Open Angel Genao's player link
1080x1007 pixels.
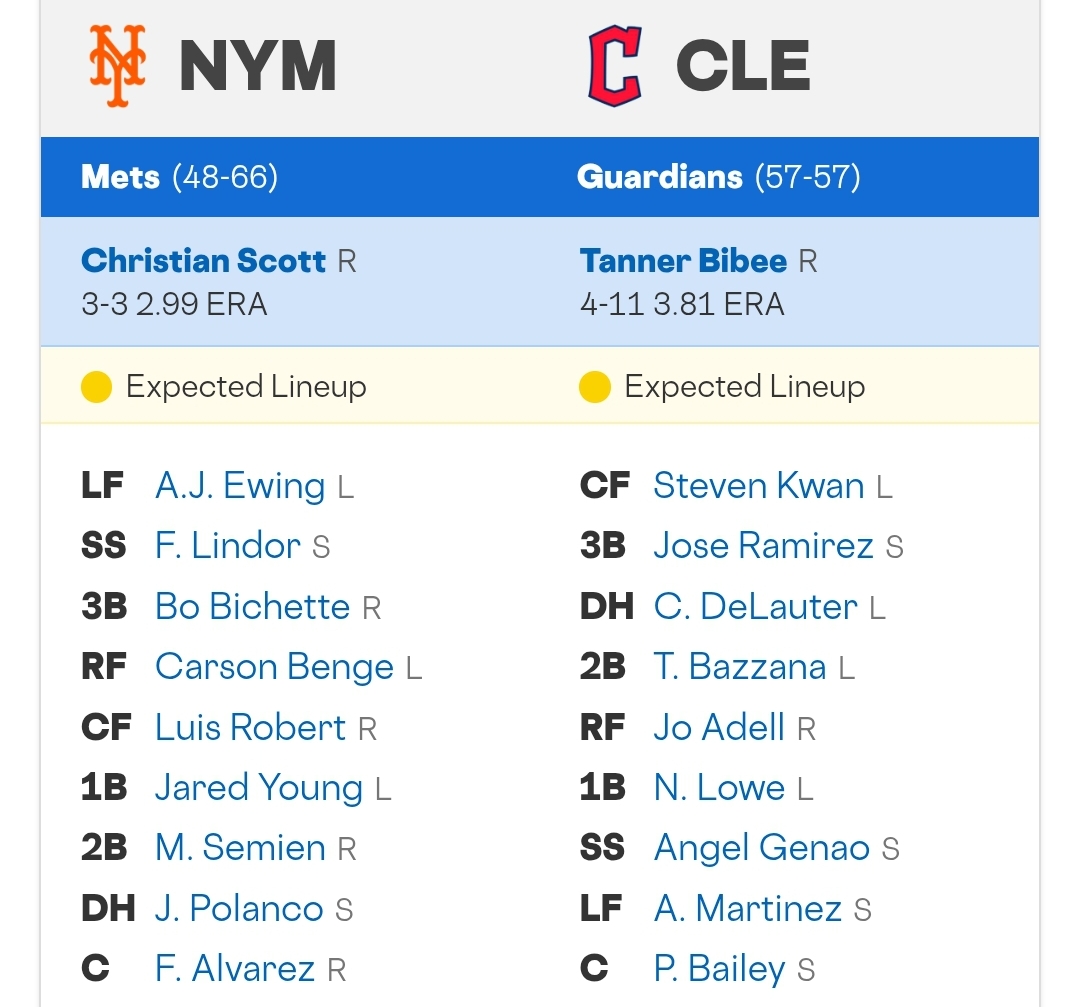pyautogui.click(x=762, y=849)
